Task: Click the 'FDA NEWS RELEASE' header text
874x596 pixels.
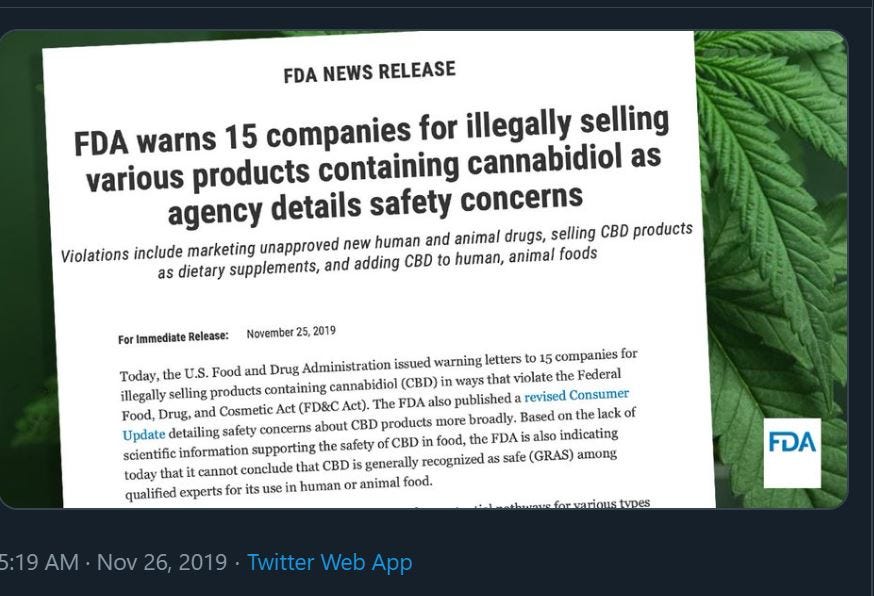Action: pyautogui.click(x=369, y=73)
